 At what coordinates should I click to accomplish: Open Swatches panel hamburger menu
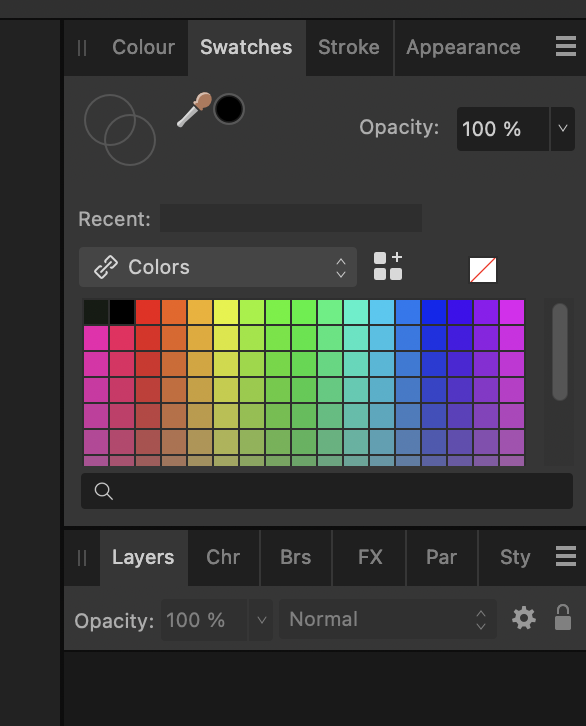pos(566,46)
